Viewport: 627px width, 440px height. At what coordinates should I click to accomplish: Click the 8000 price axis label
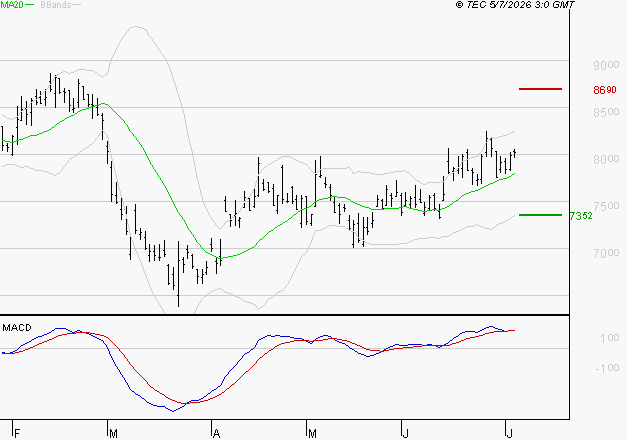606,159
